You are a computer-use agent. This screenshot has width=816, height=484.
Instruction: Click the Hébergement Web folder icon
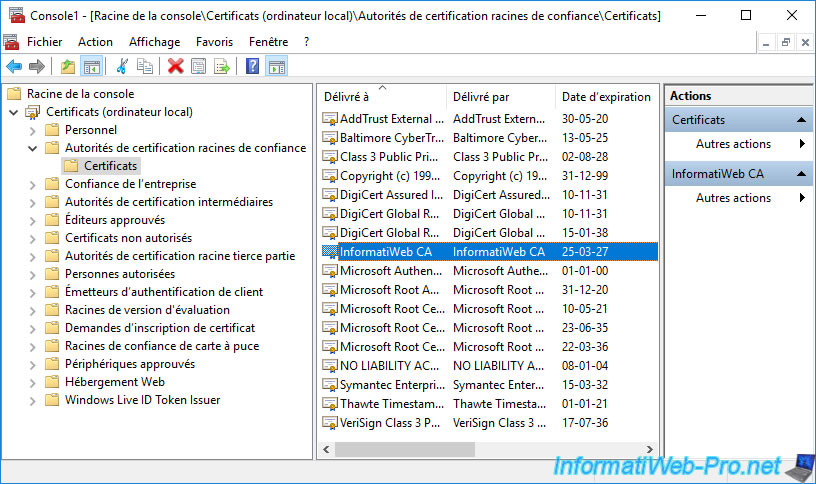(x=52, y=382)
